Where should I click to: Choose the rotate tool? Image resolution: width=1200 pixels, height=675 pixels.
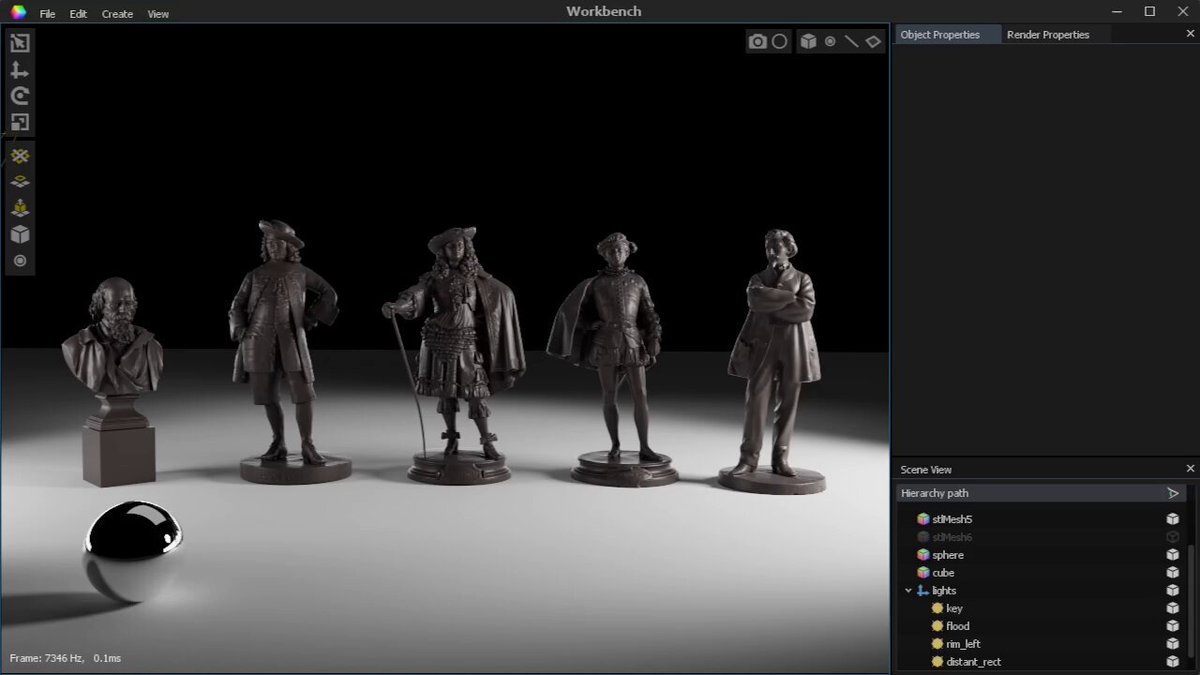[x=20, y=96]
